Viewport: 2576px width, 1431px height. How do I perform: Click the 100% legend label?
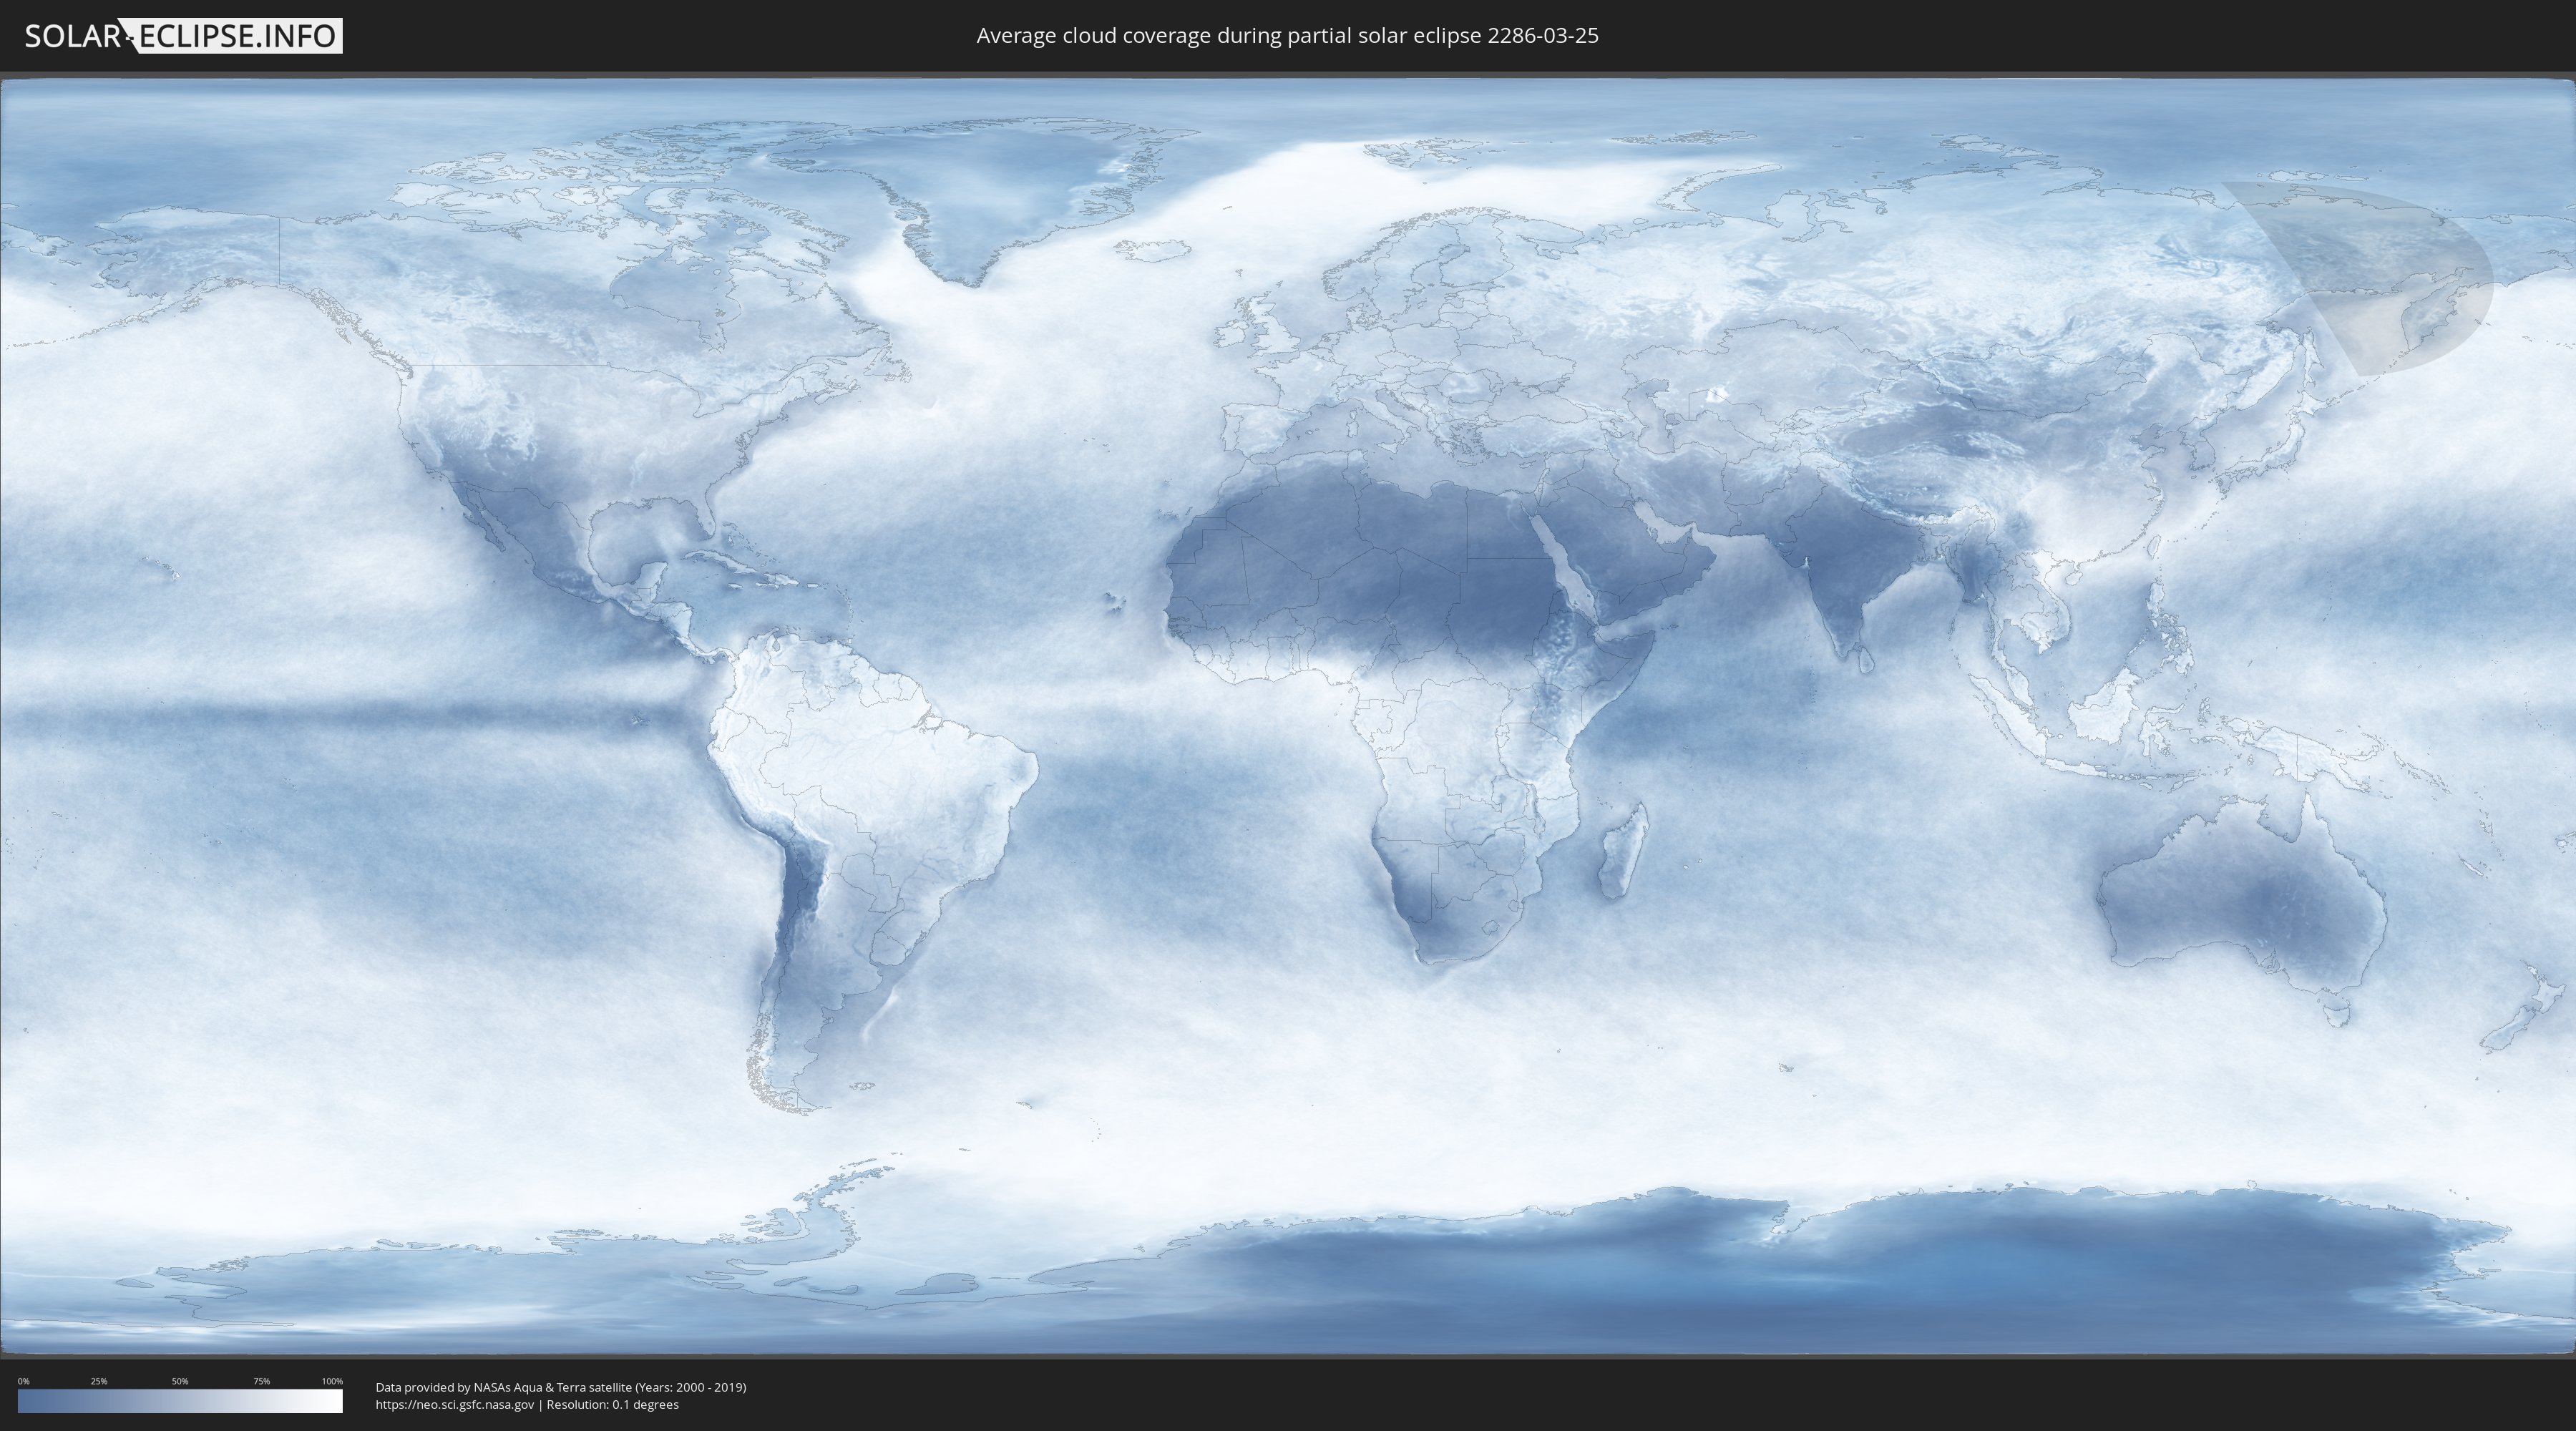pyautogui.click(x=332, y=1381)
